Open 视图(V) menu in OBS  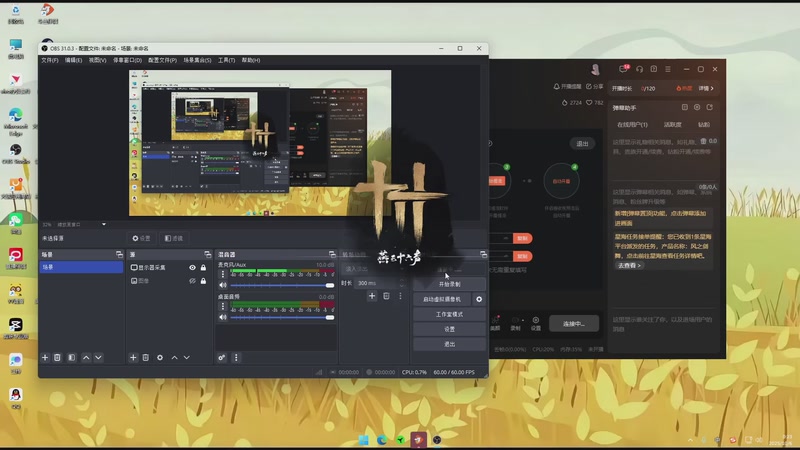(97, 60)
